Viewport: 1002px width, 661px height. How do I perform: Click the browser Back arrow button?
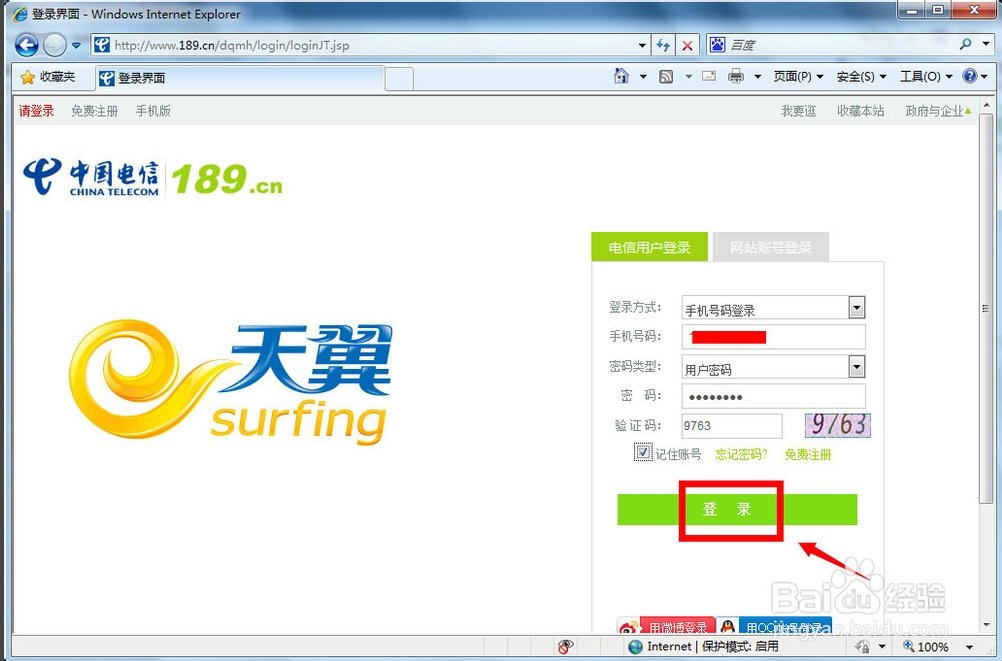[27, 45]
